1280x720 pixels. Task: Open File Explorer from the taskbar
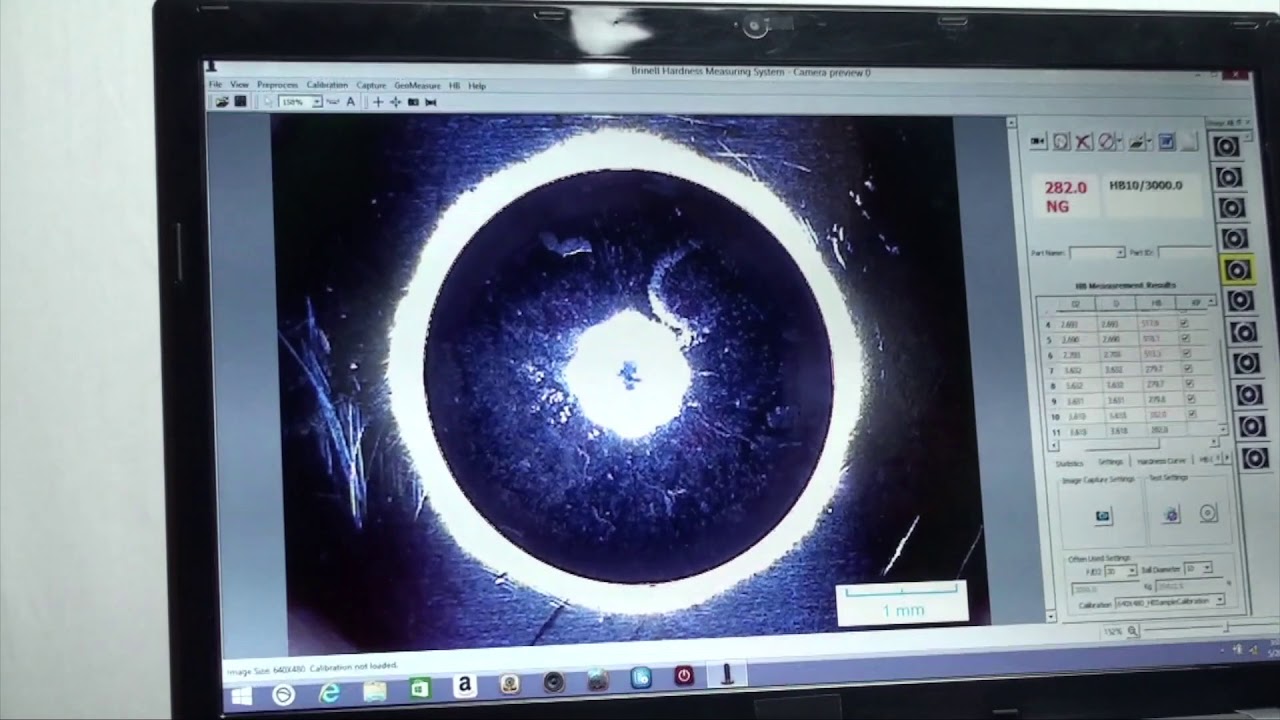point(375,690)
